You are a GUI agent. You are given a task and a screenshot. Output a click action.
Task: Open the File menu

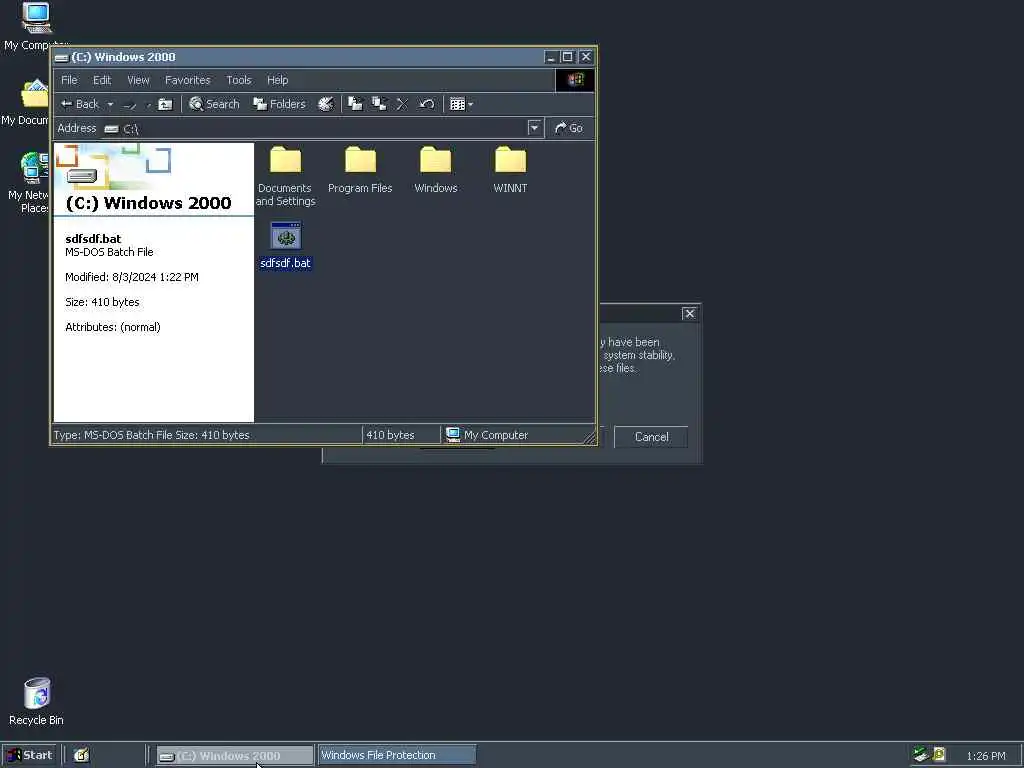click(x=69, y=80)
